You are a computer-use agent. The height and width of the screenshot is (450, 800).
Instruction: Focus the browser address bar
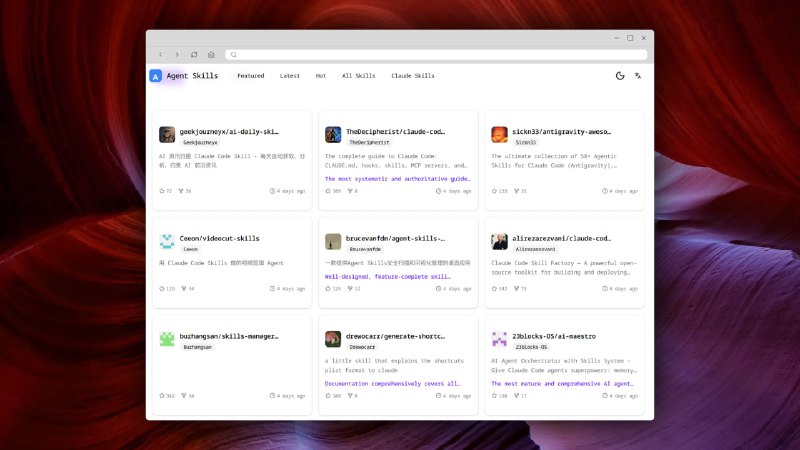[x=436, y=55]
